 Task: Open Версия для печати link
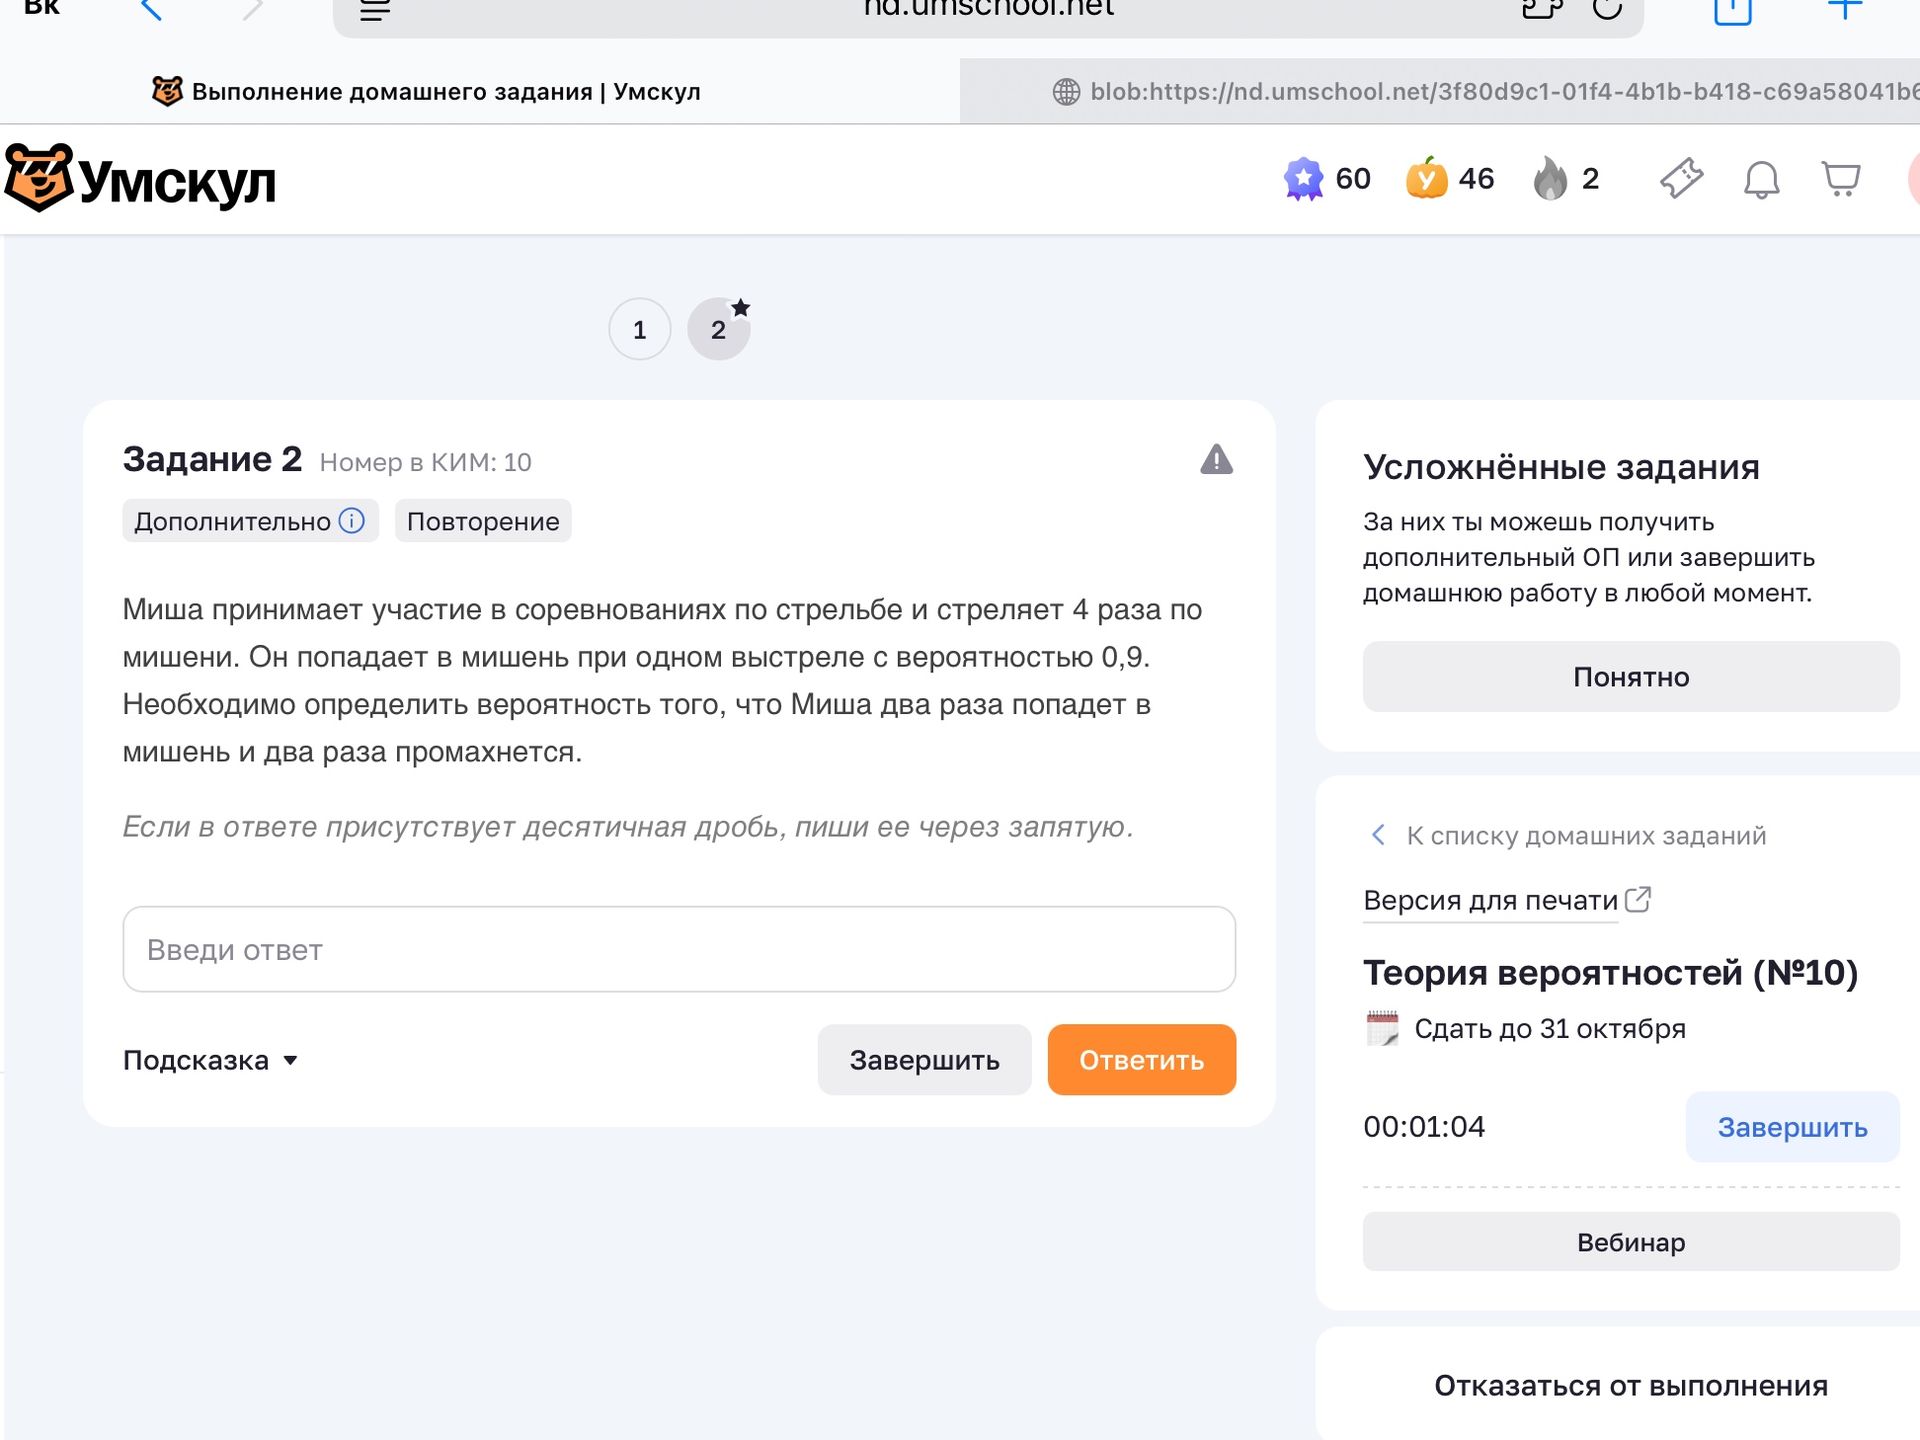tap(1507, 900)
